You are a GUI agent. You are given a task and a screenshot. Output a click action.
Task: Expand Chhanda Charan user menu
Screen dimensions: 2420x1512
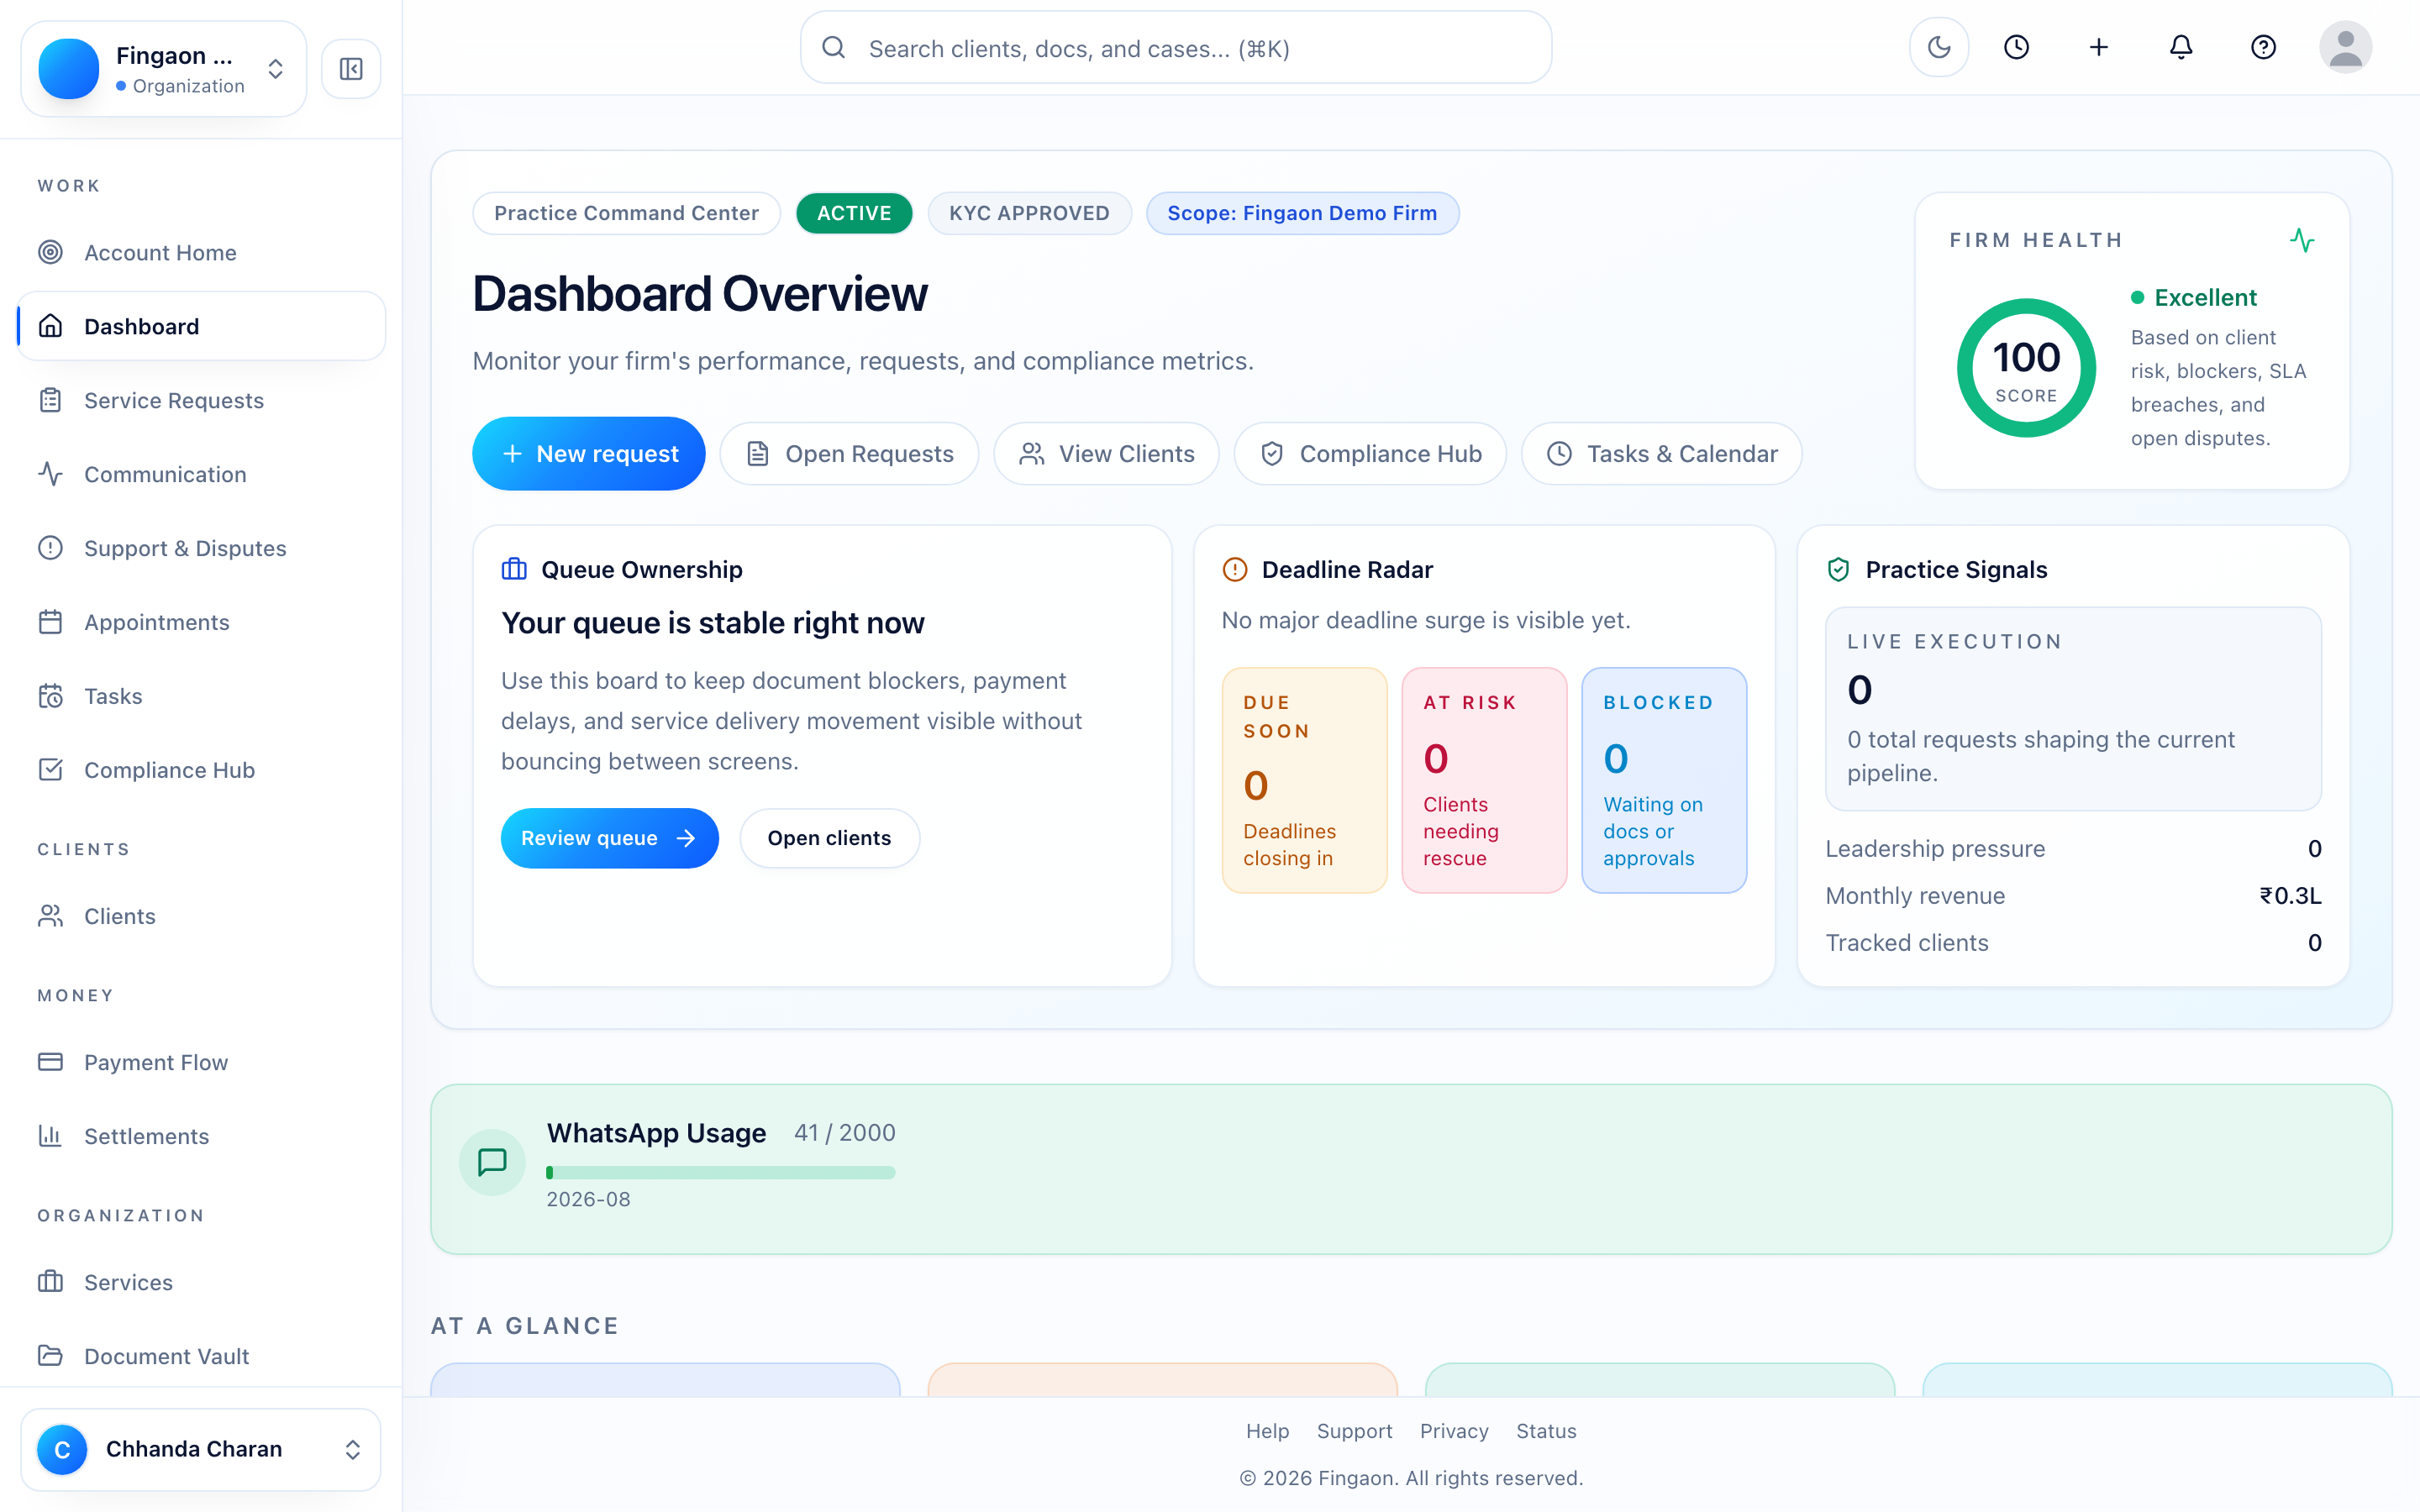click(201, 1449)
